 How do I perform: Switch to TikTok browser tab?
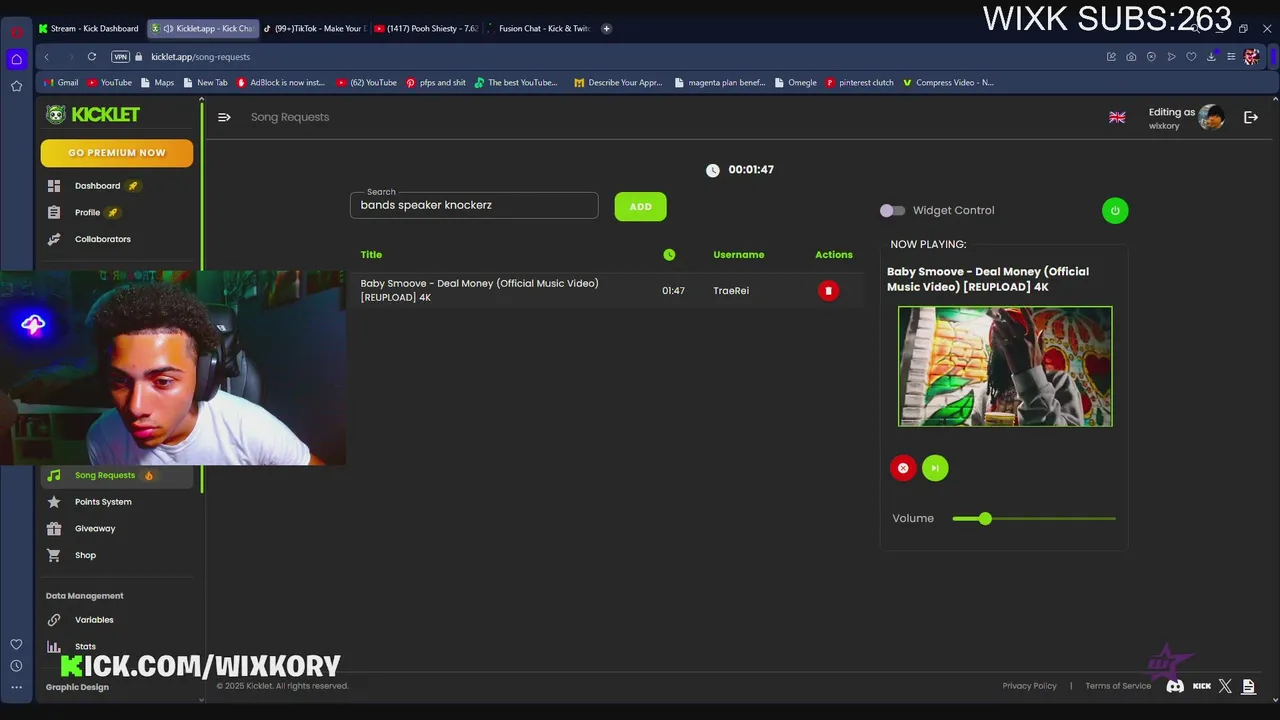pos(315,28)
